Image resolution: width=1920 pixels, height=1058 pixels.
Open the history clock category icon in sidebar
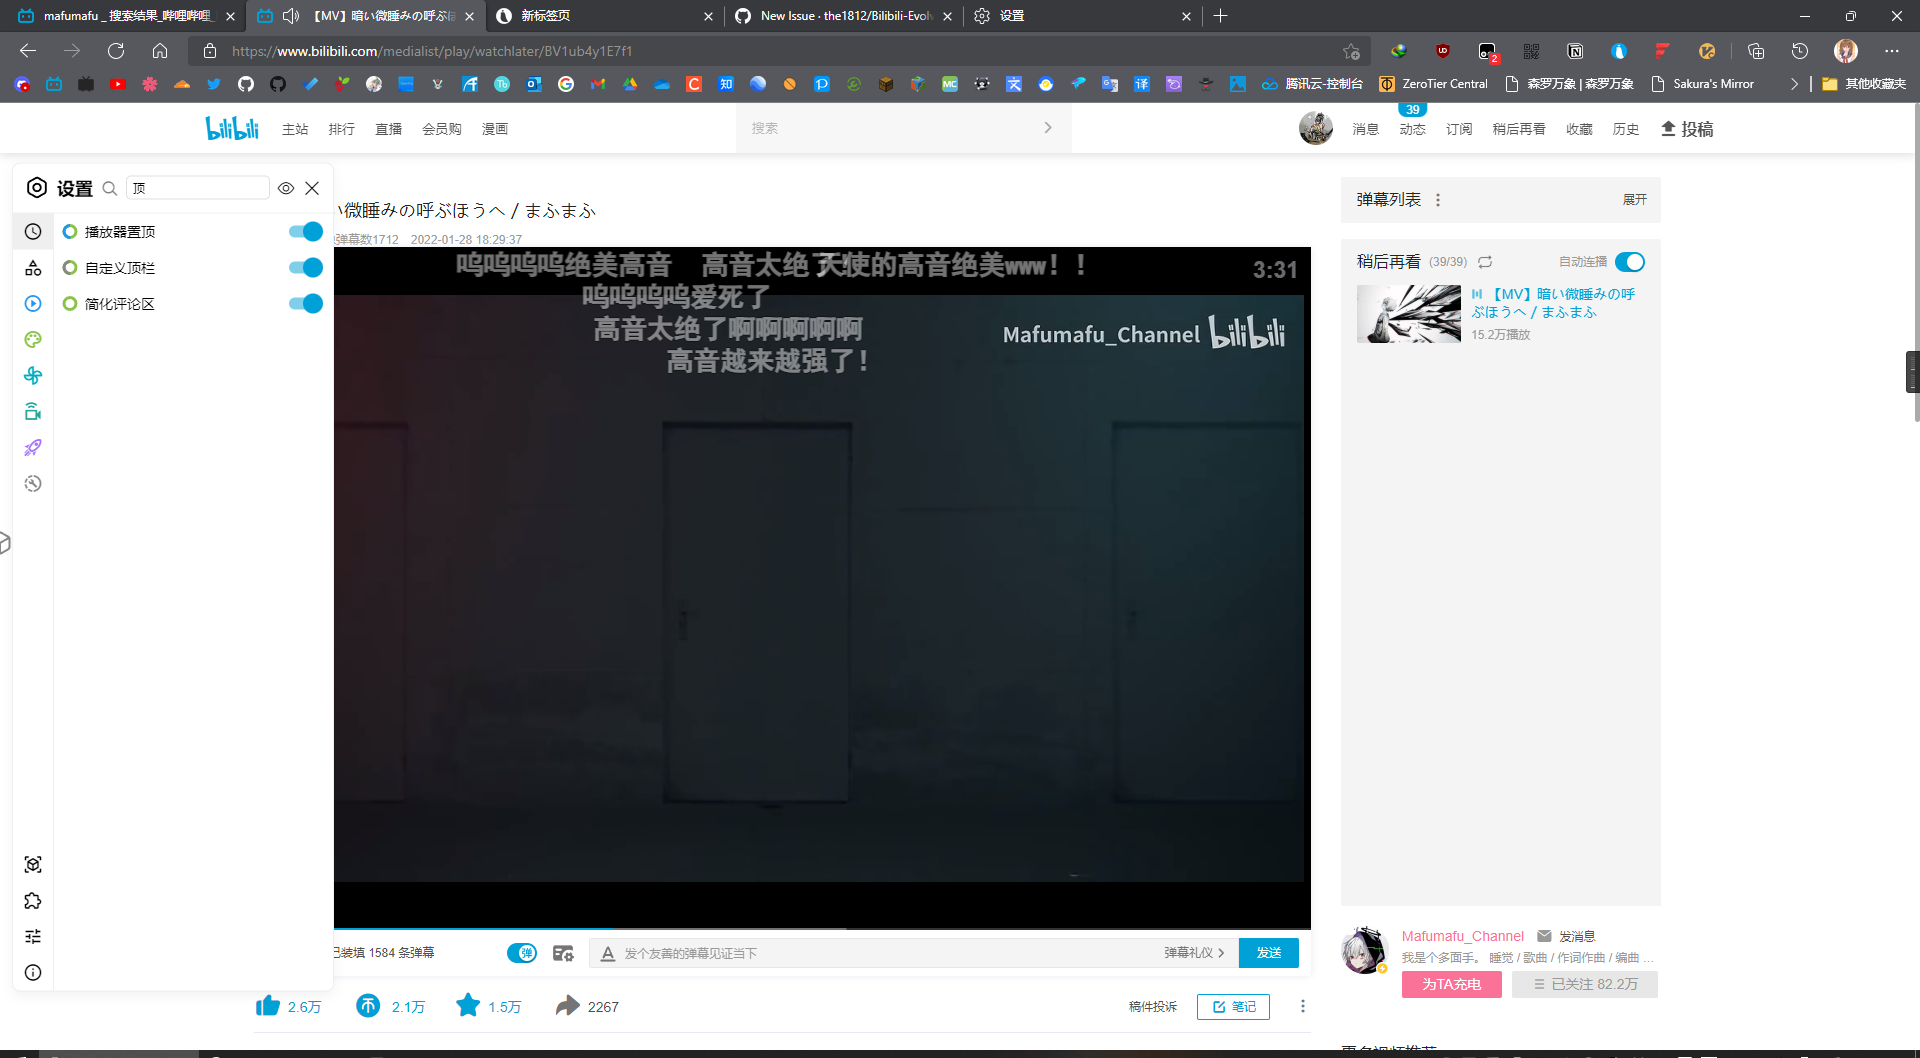click(33, 484)
